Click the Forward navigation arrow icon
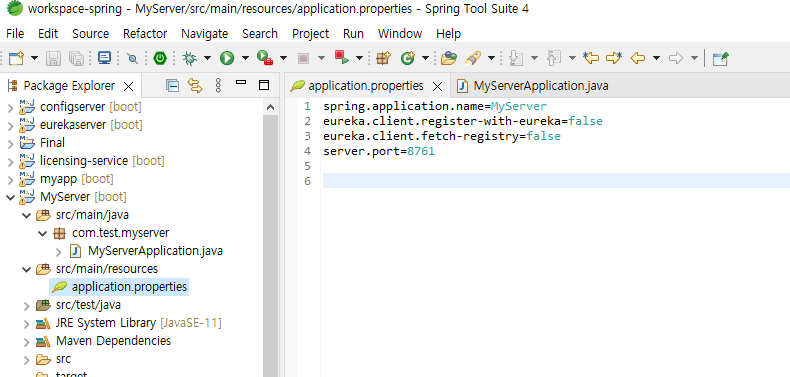 click(x=676, y=58)
